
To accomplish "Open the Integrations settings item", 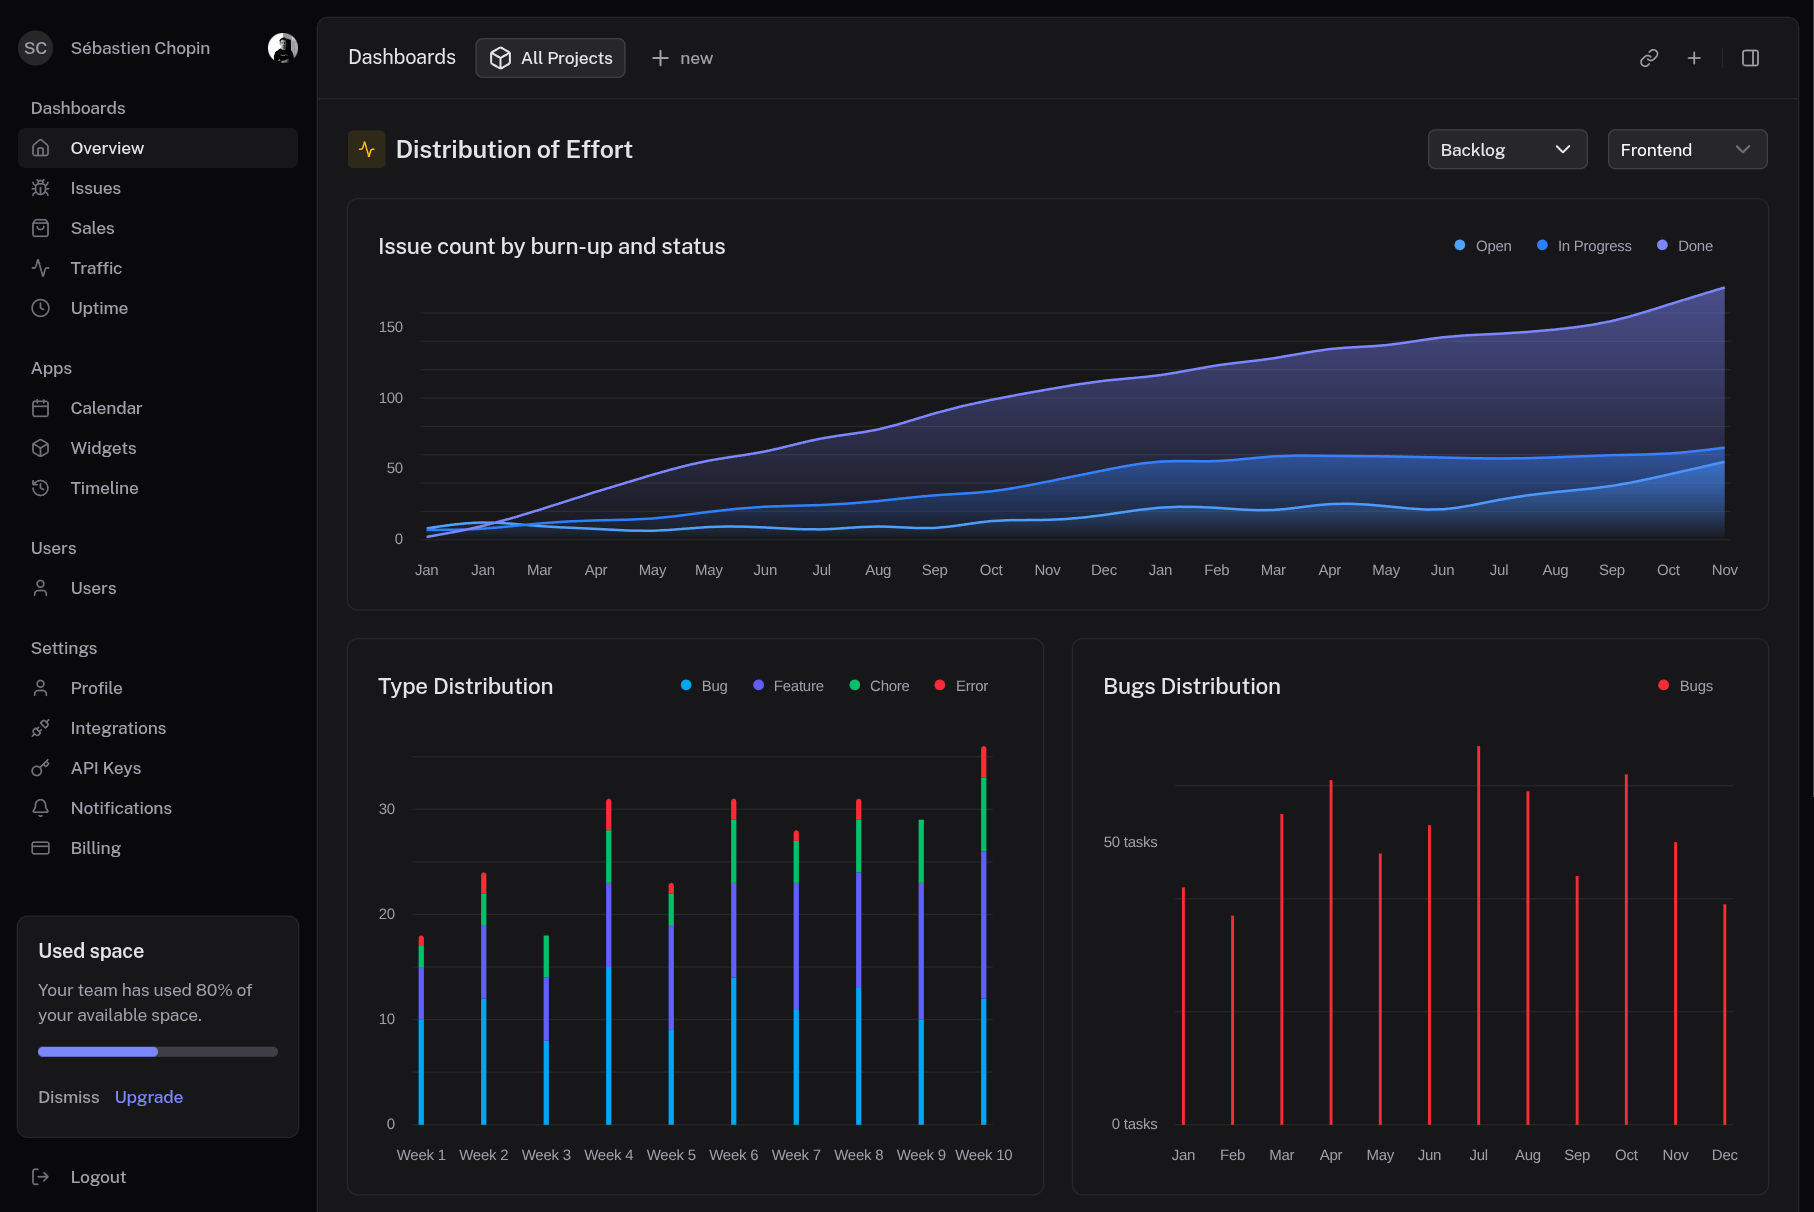I will [118, 728].
